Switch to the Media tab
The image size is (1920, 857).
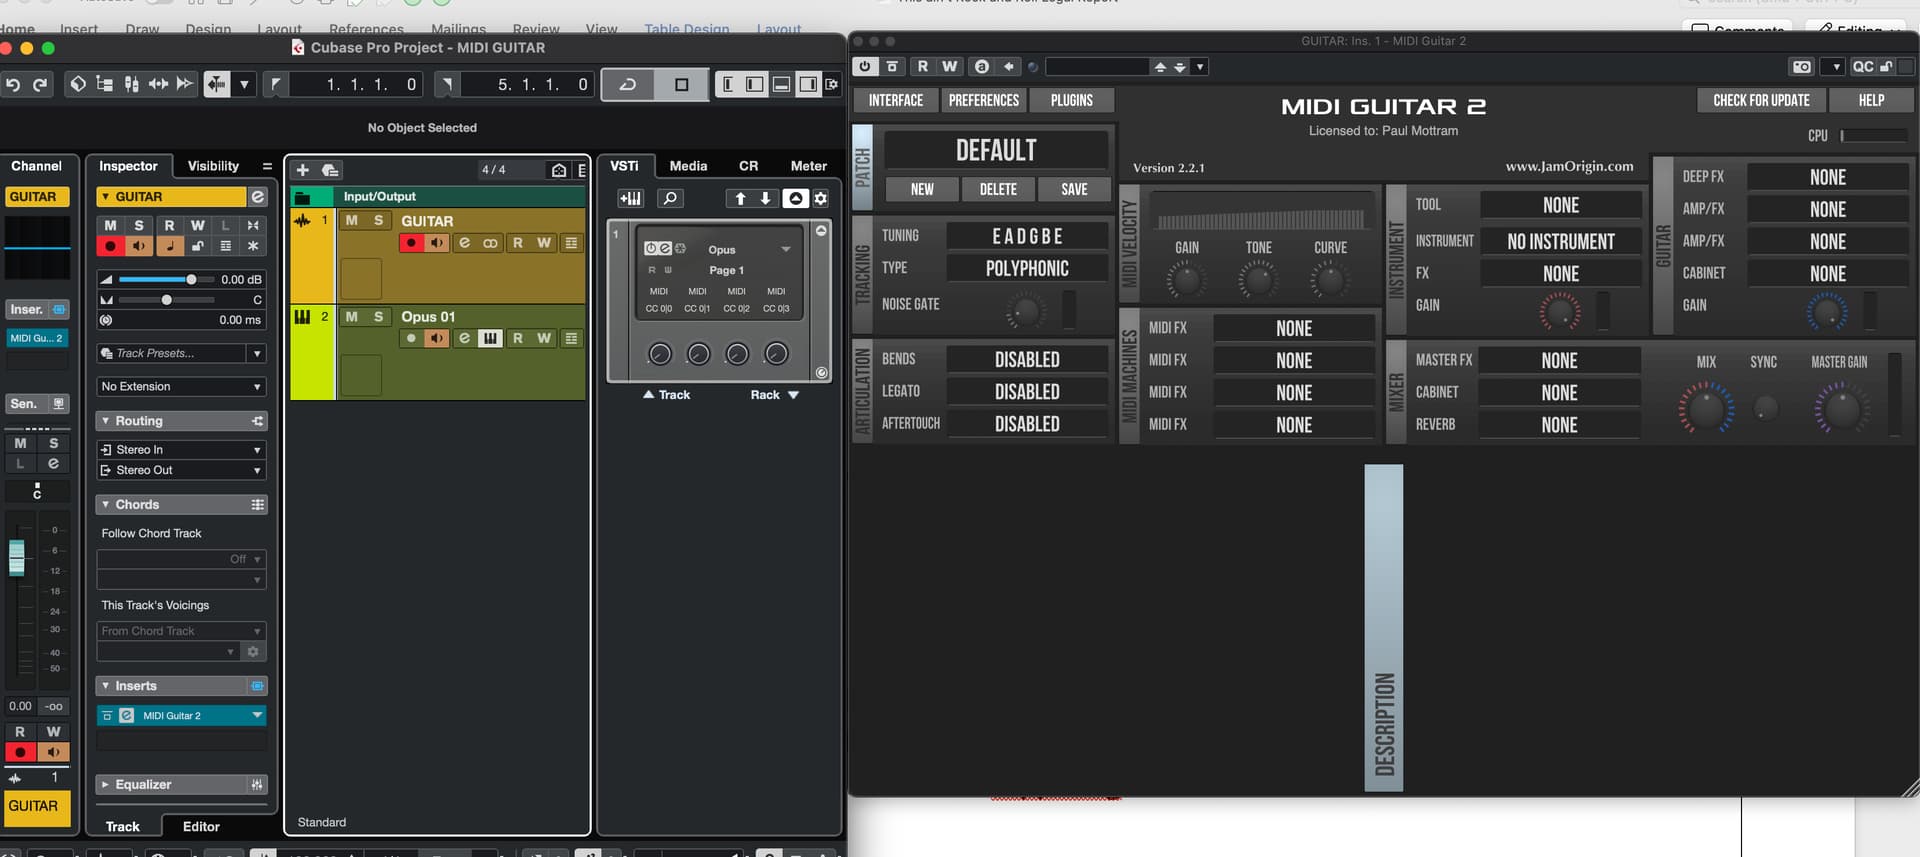[x=688, y=166]
